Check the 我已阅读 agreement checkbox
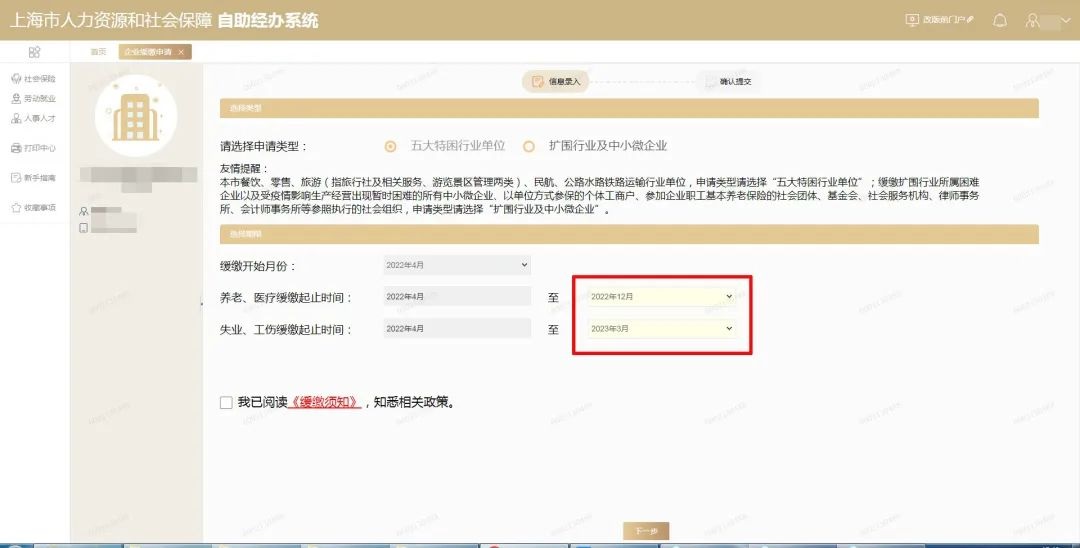Screen dimensions: 1080x548 (226, 402)
